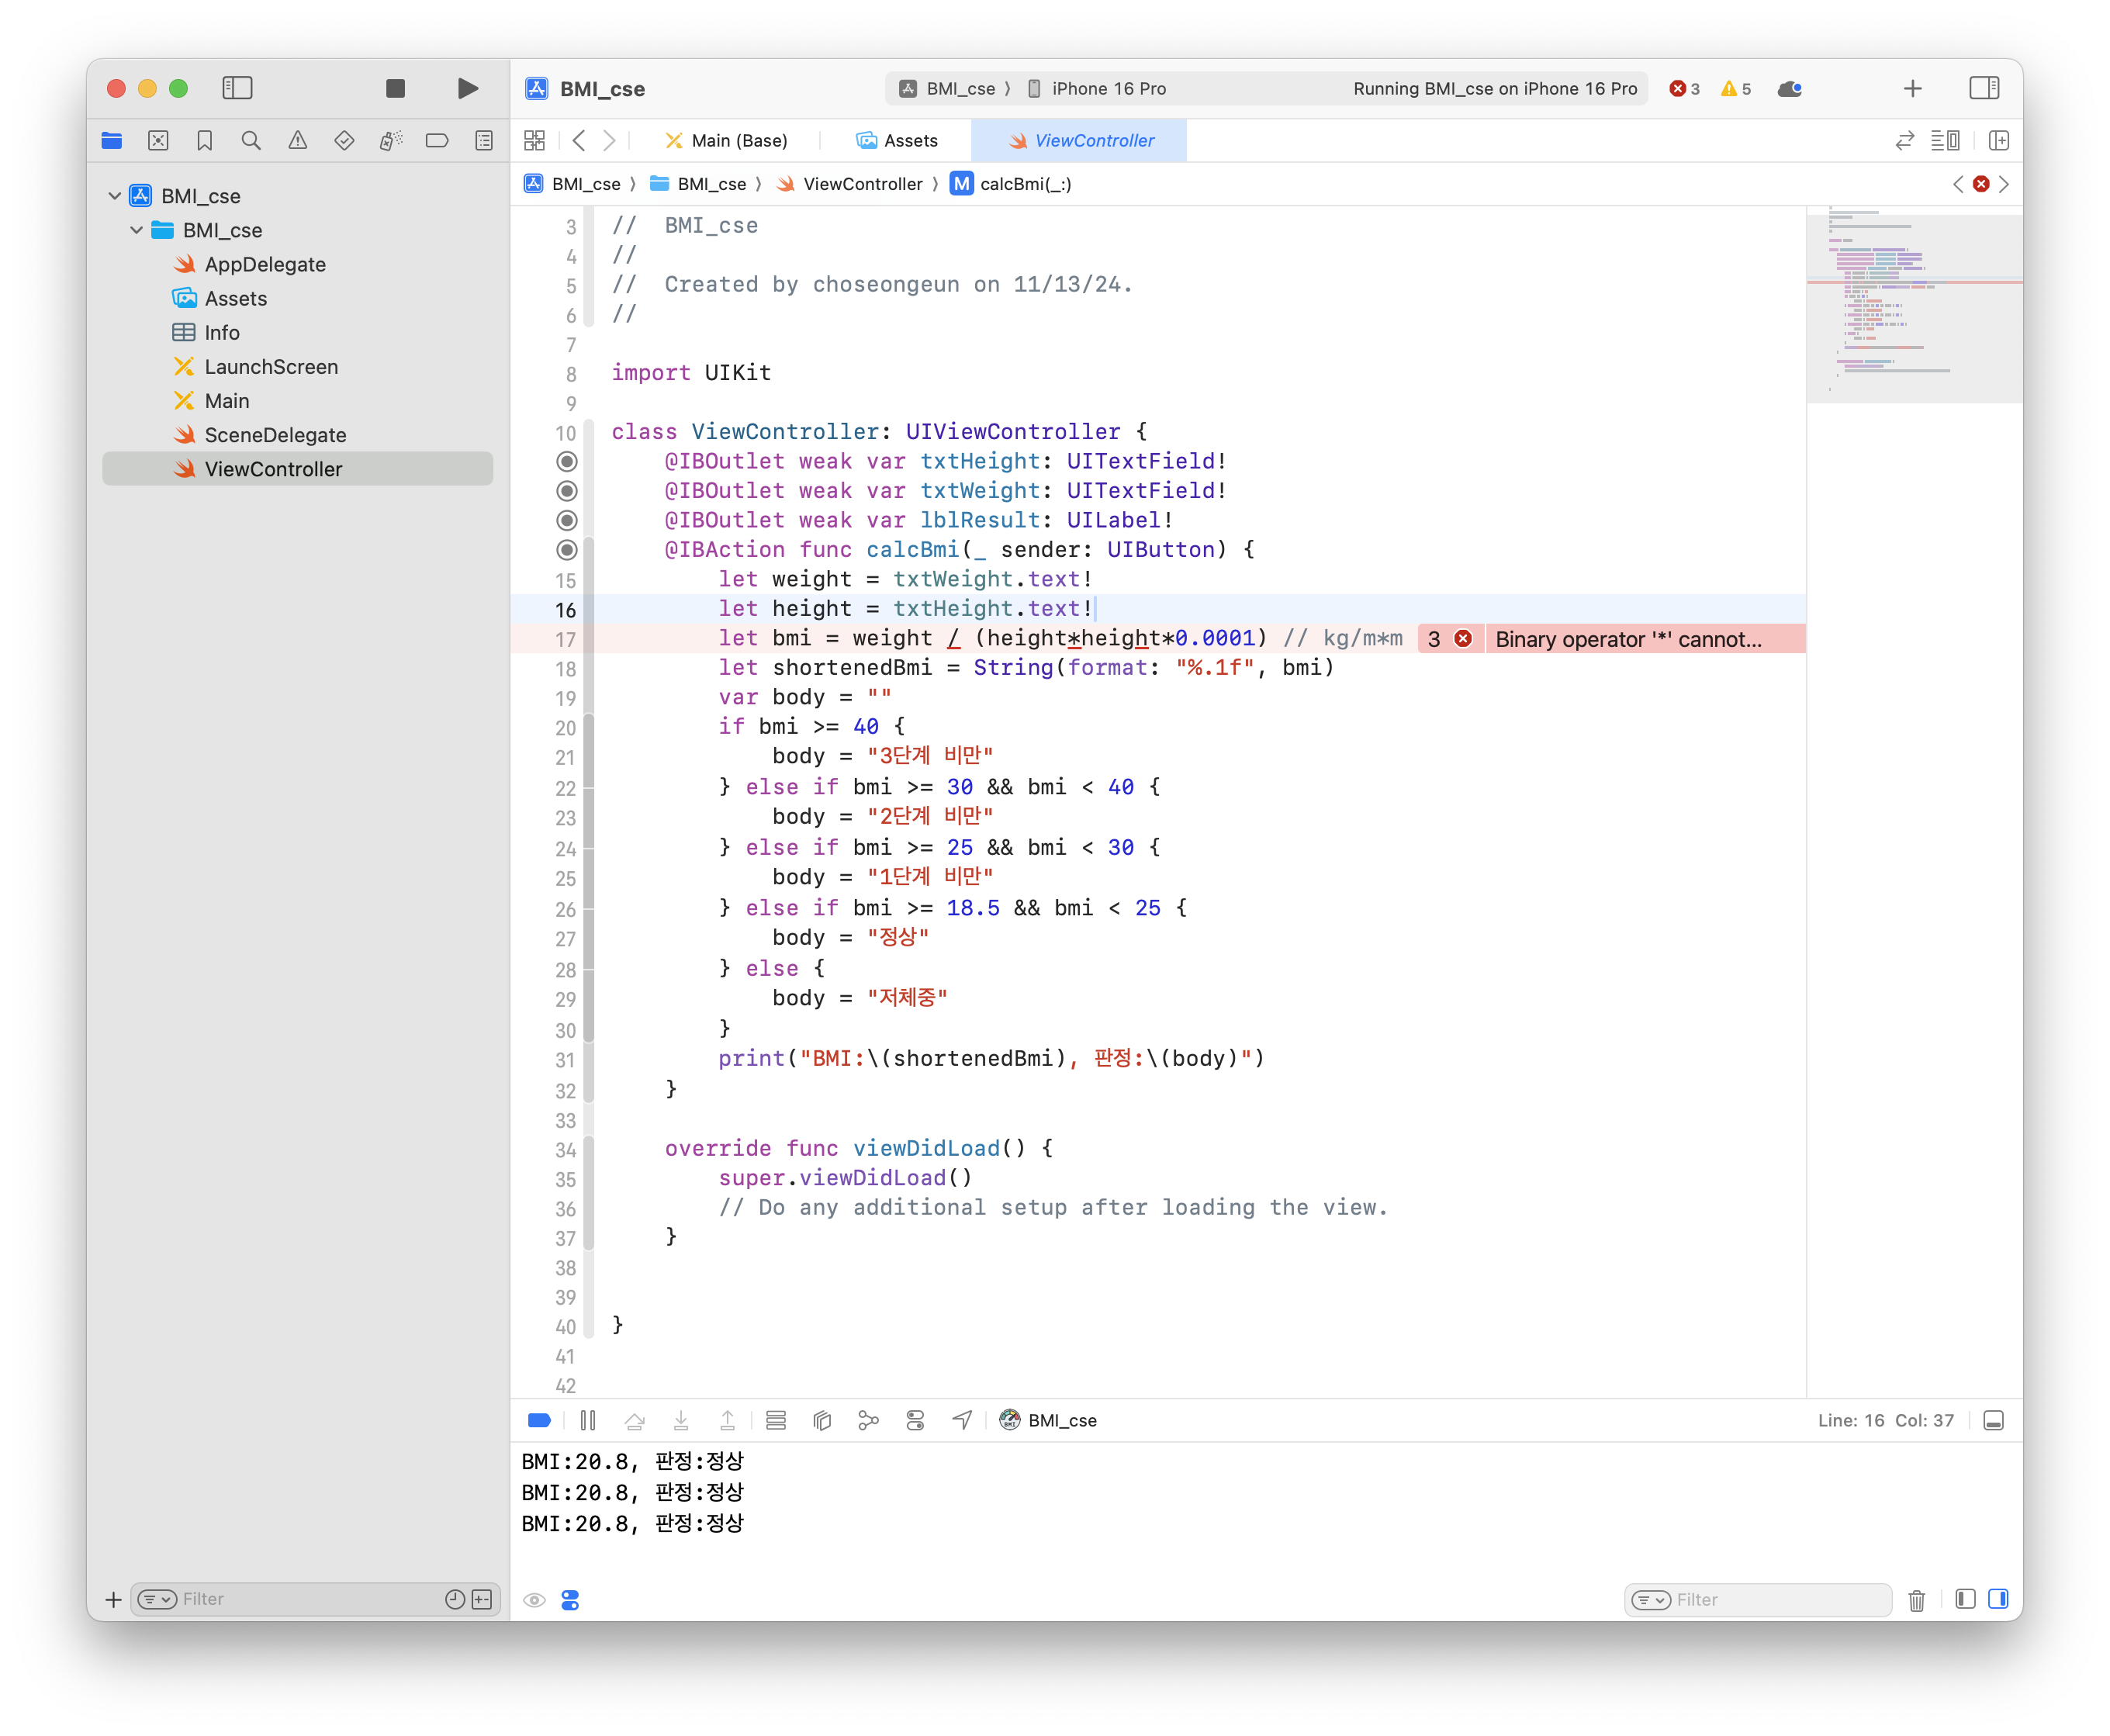The width and height of the screenshot is (2110, 1736).
Task: Toggle the right inspector panel
Action: (x=1984, y=88)
